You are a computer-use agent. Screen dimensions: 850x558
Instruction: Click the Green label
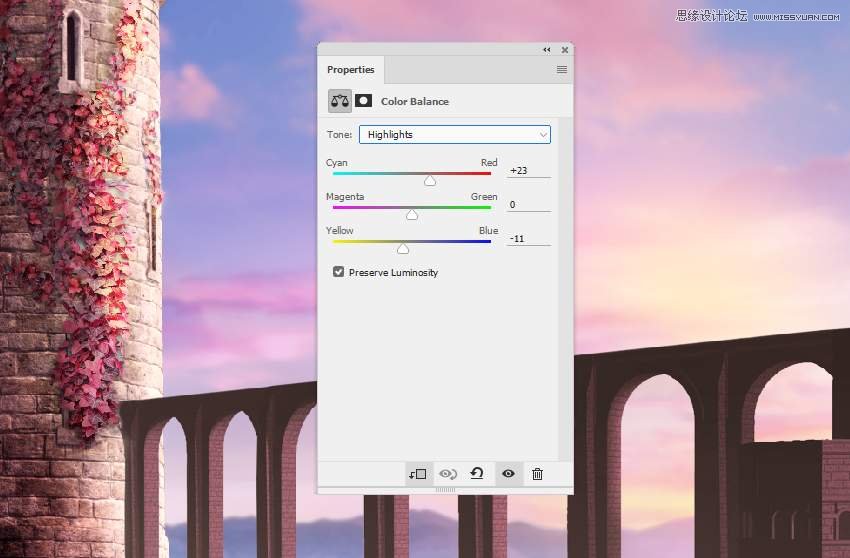pyautogui.click(x=484, y=197)
